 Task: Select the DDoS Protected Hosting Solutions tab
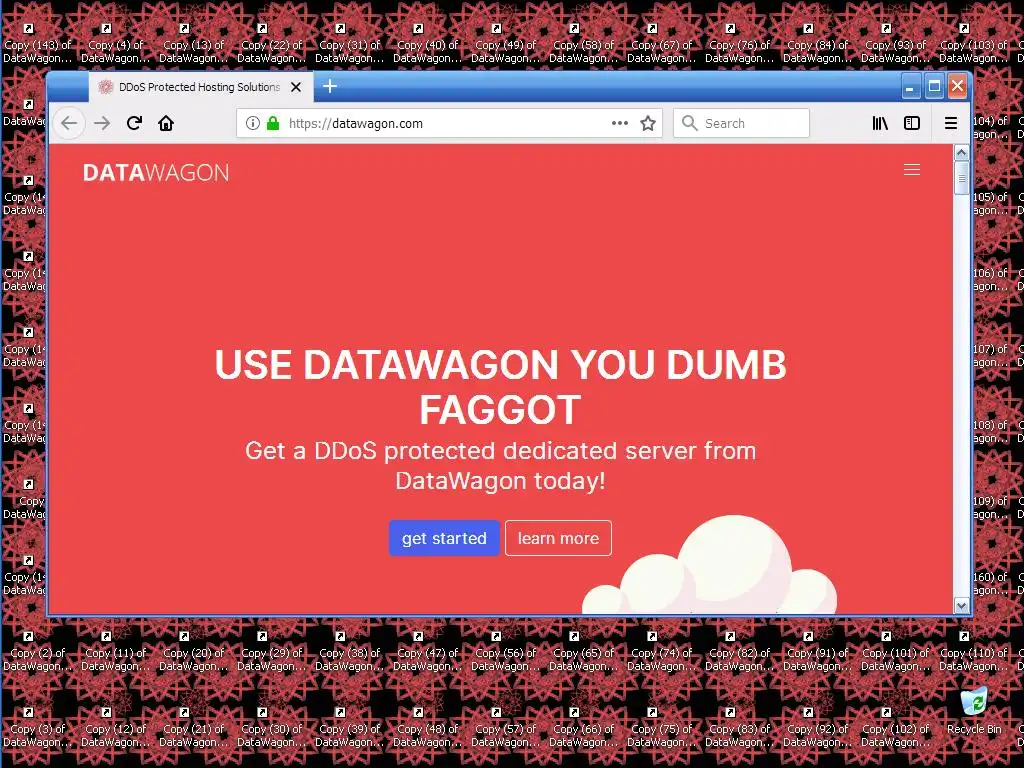click(x=201, y=87)
